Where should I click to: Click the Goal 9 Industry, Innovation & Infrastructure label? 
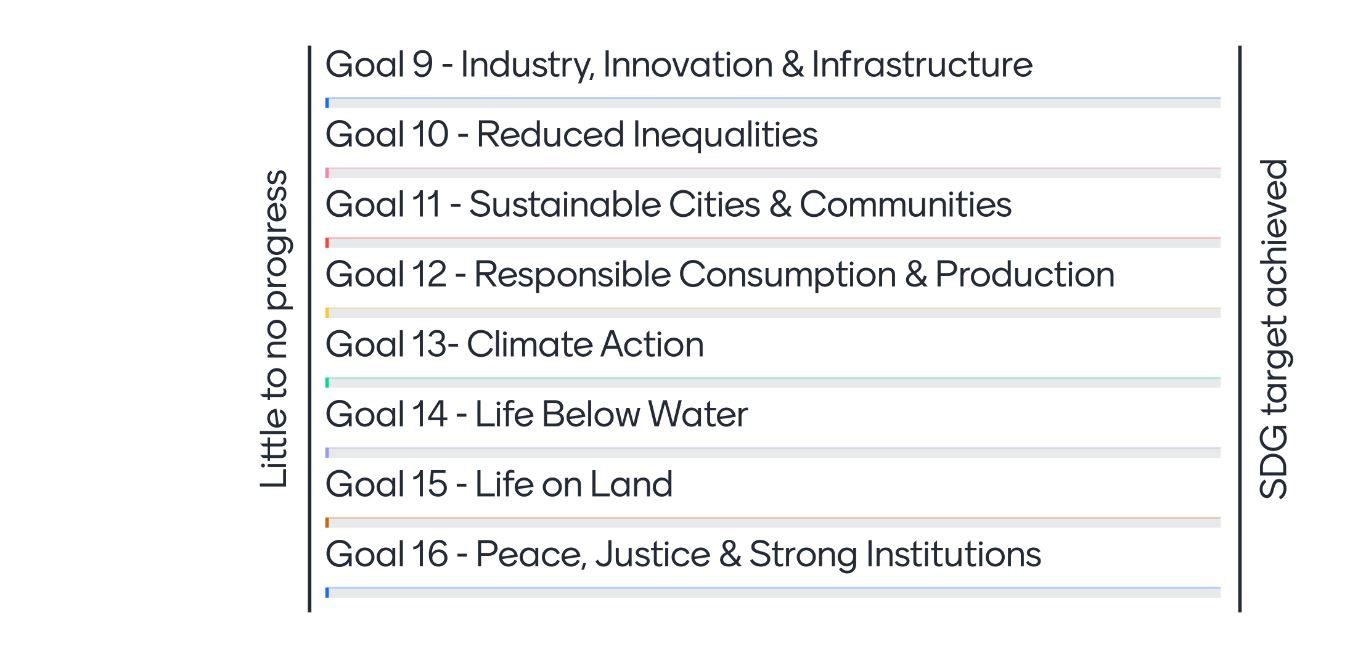(679, 65)
